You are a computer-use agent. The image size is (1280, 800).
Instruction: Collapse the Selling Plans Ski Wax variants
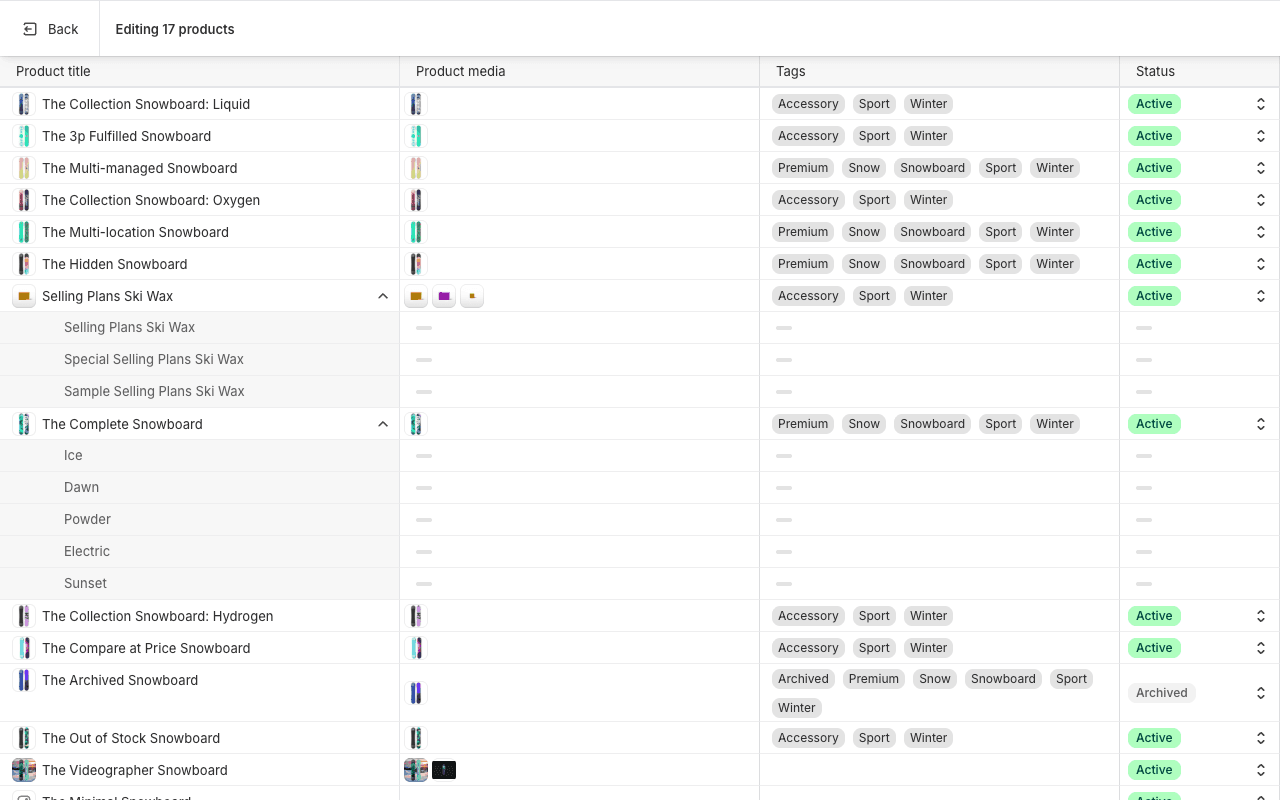[x=383, y=296]
